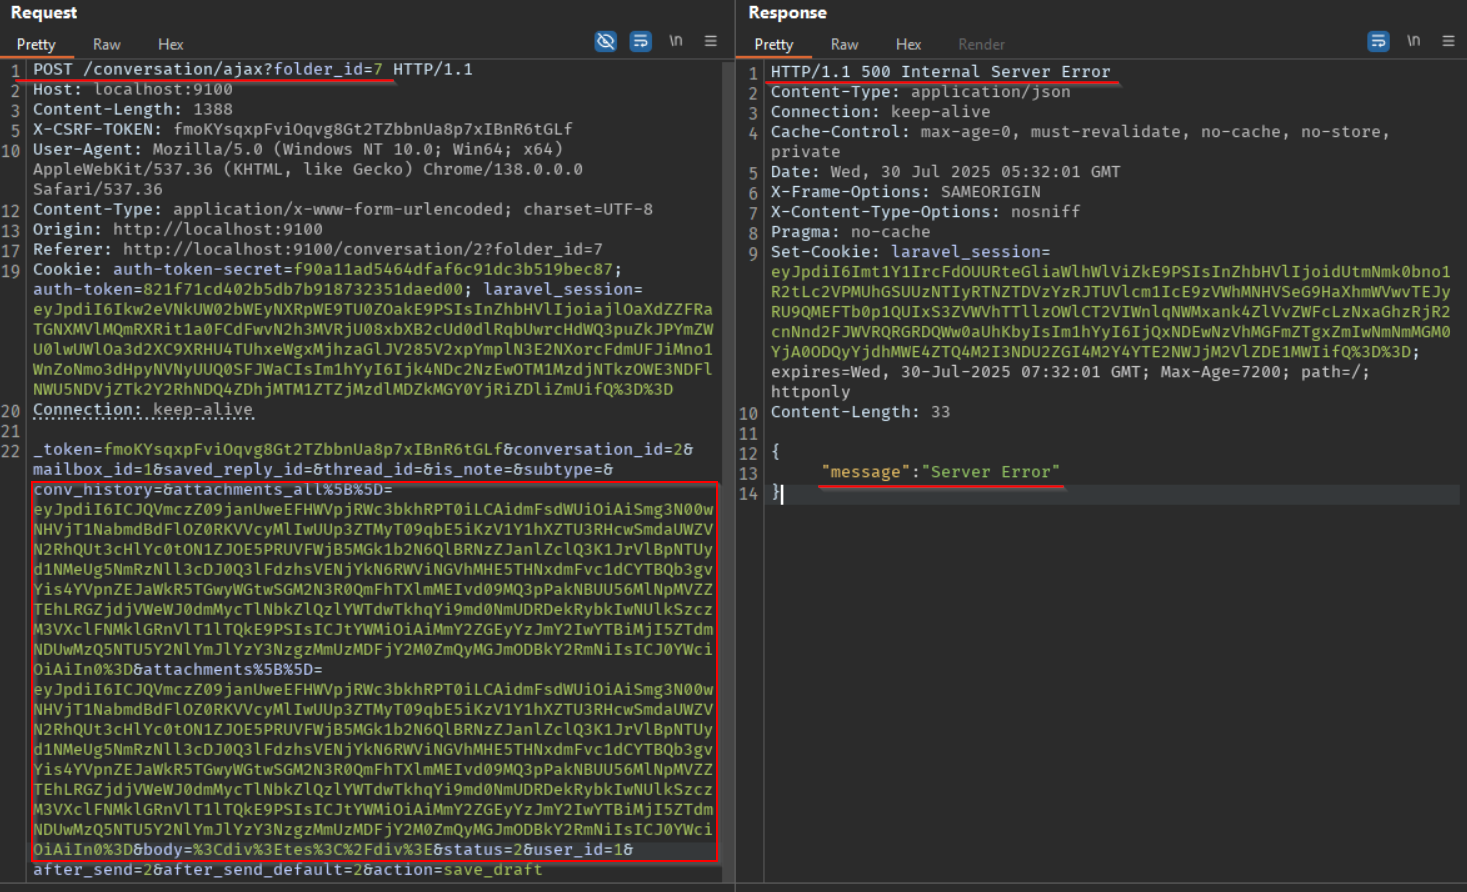
Task: Toggle non-printable characters (\n) in Request panel
Action: click(x=676, y=41)
